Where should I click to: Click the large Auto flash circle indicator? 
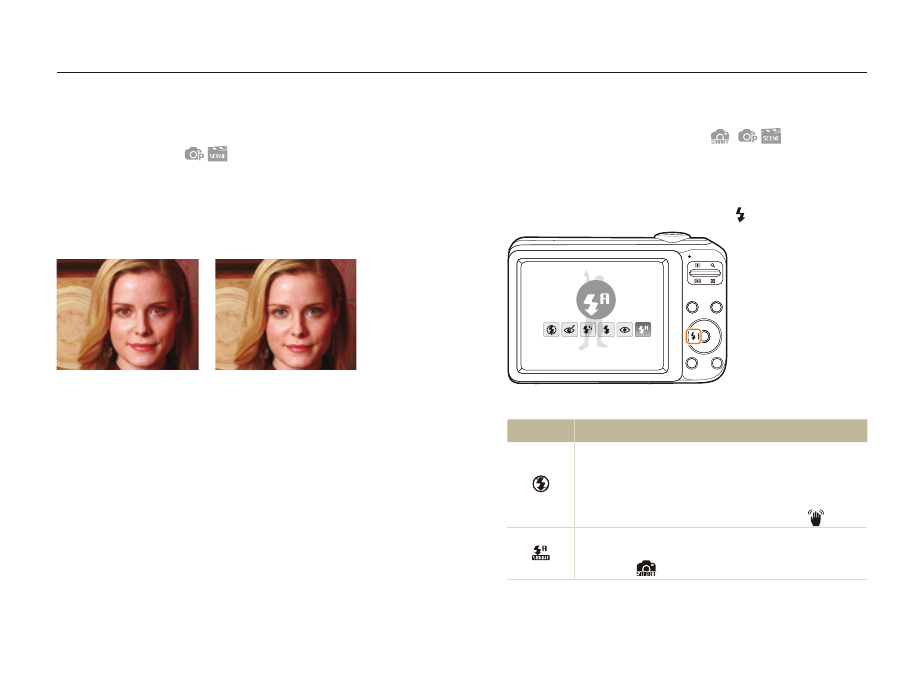pos(596,300)
